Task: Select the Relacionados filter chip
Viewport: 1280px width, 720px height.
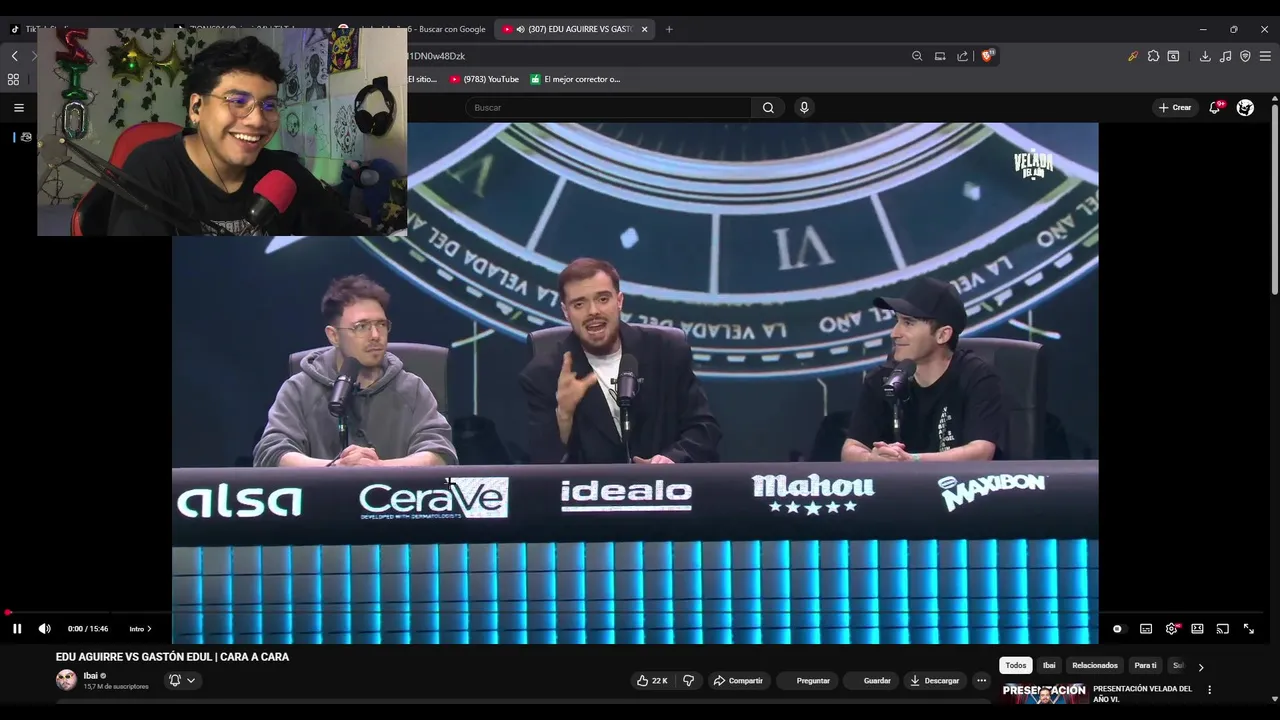Action: 1095,665
